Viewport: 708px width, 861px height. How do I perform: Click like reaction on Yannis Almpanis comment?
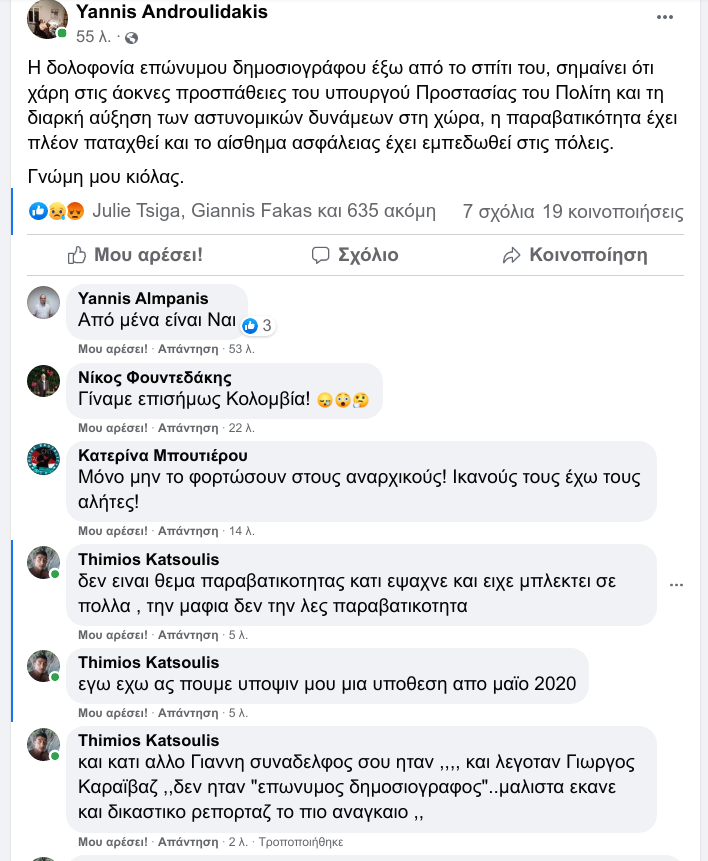point(250,325)
